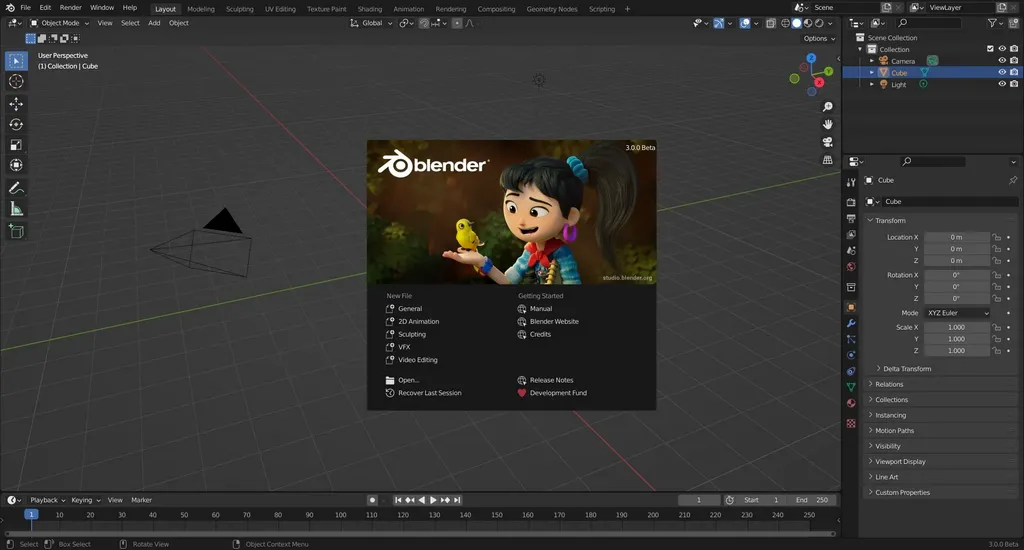The width and height of the screenshot is (1024, 550).
Task: Switch to the Shading workspace tab
Action: pyautogui.click(x=370, y=9)
